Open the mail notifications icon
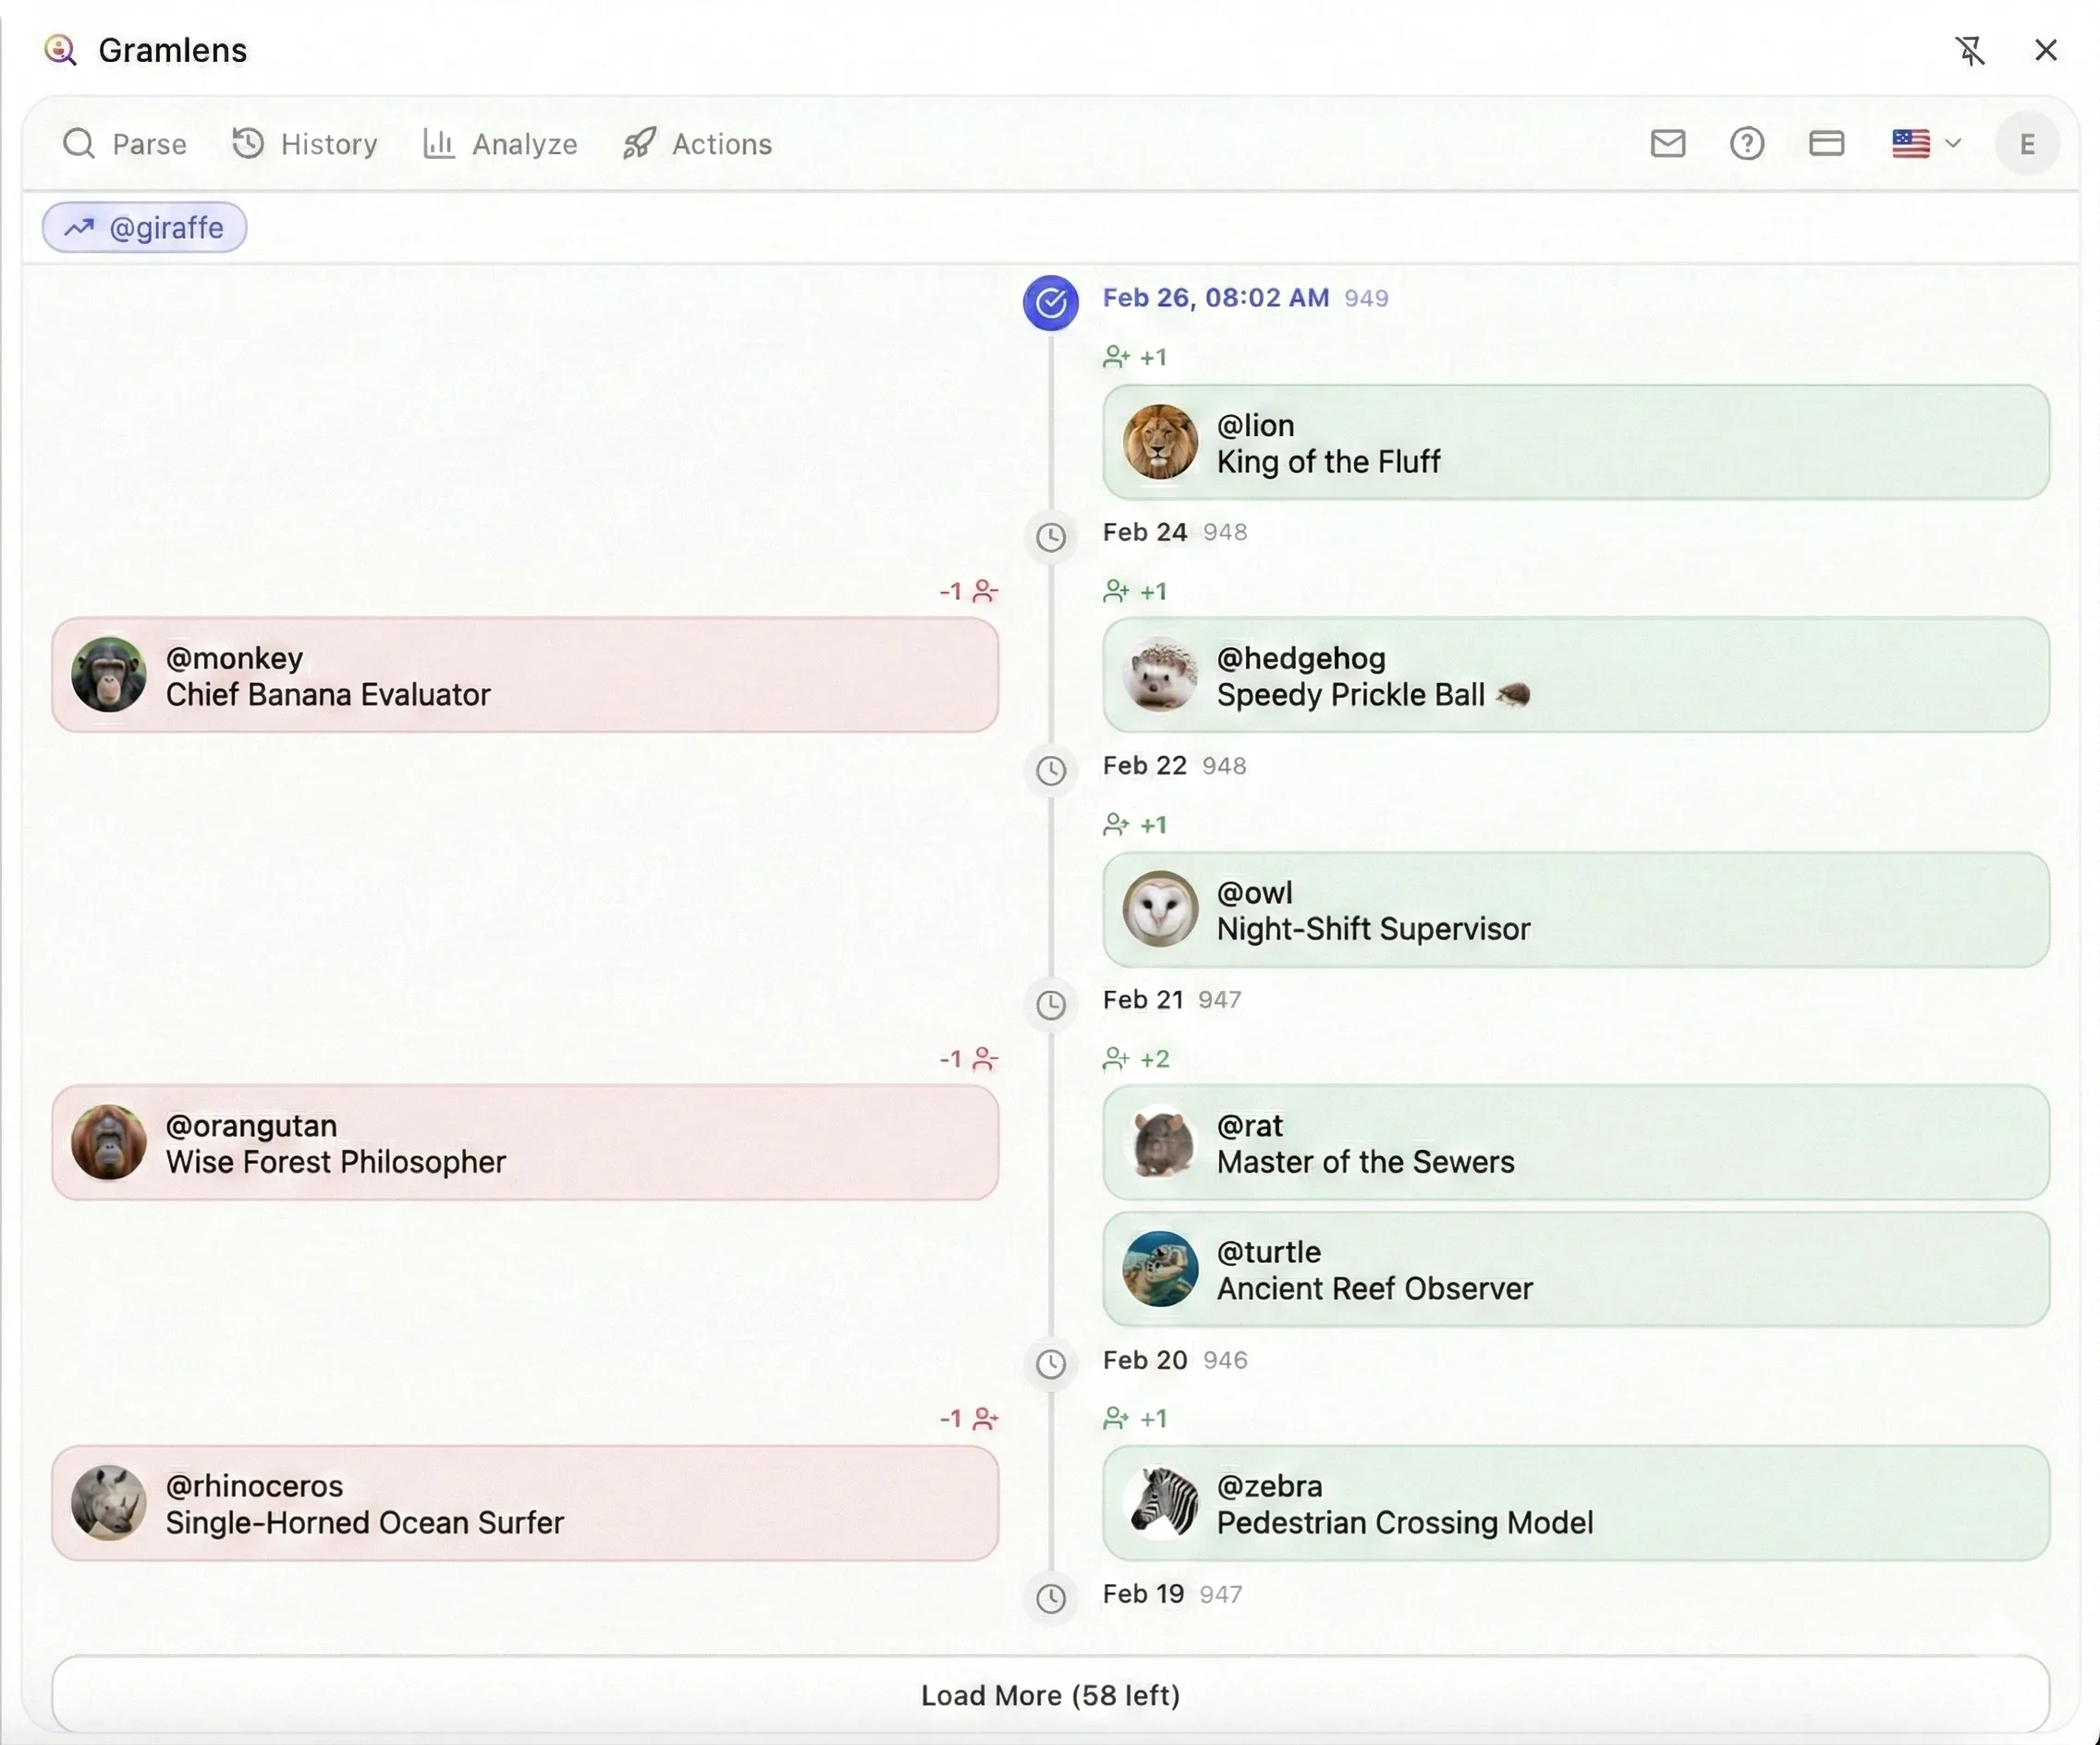 (x=1668, y=143)
